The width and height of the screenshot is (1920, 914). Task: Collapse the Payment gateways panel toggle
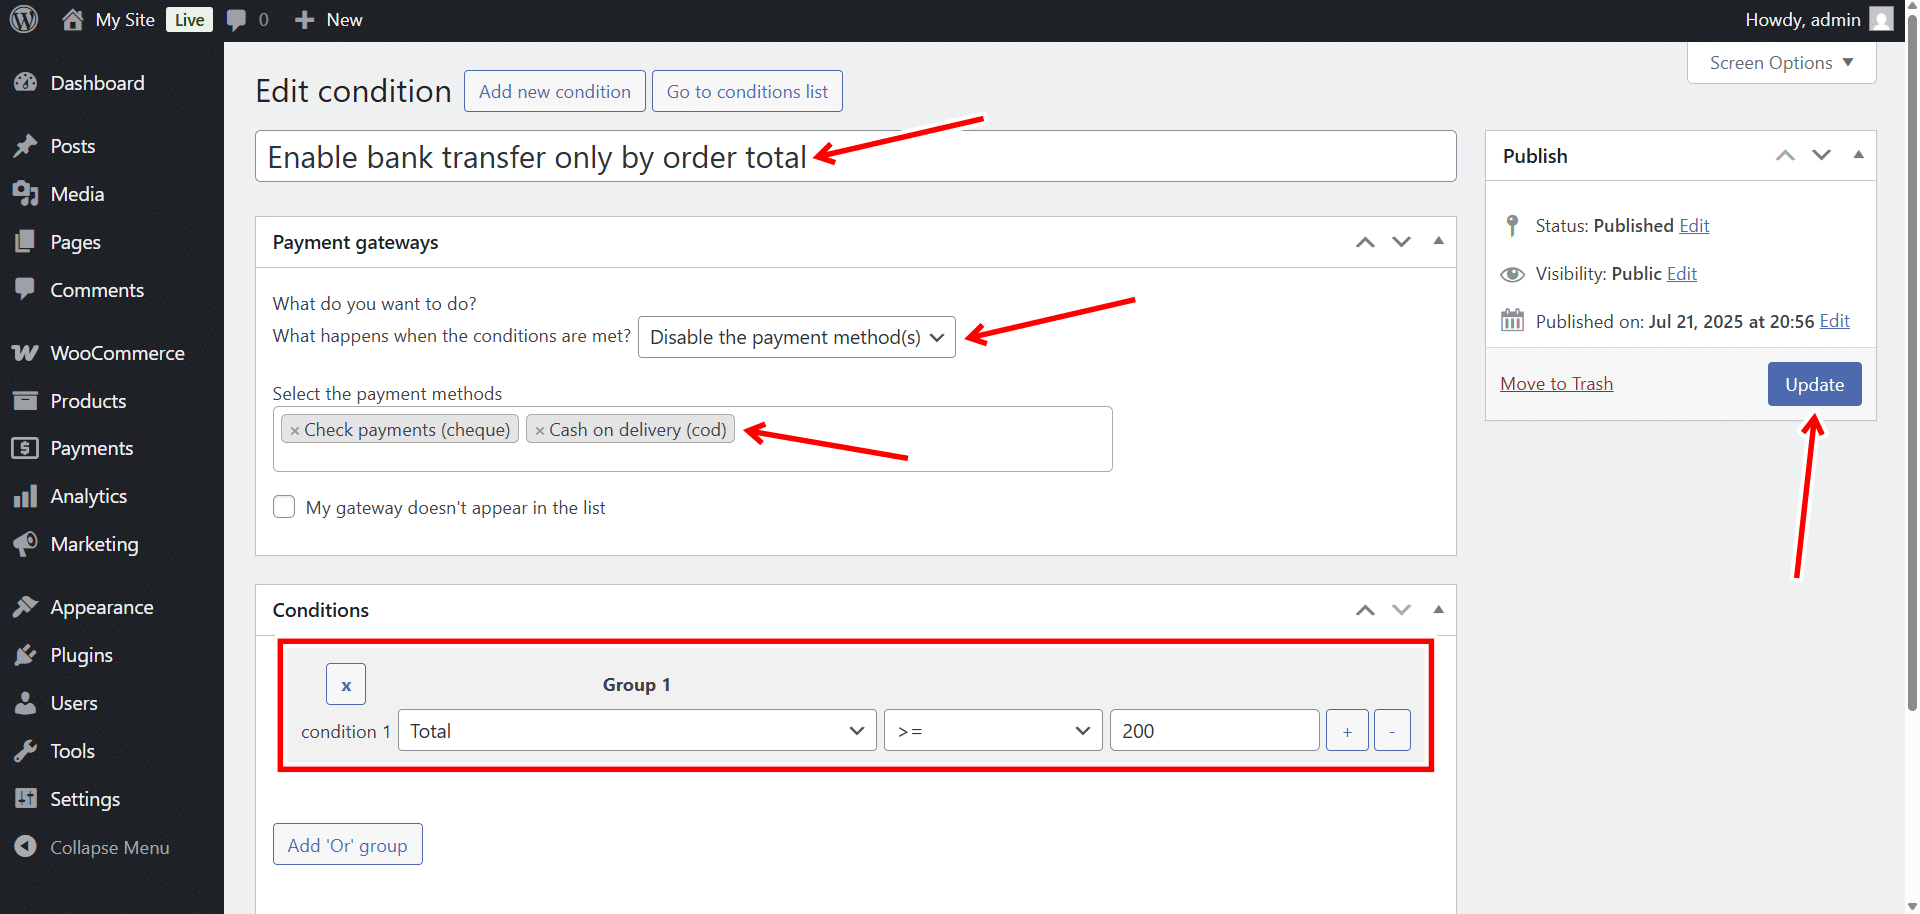pyautogui.click(x=1438, y=241)
